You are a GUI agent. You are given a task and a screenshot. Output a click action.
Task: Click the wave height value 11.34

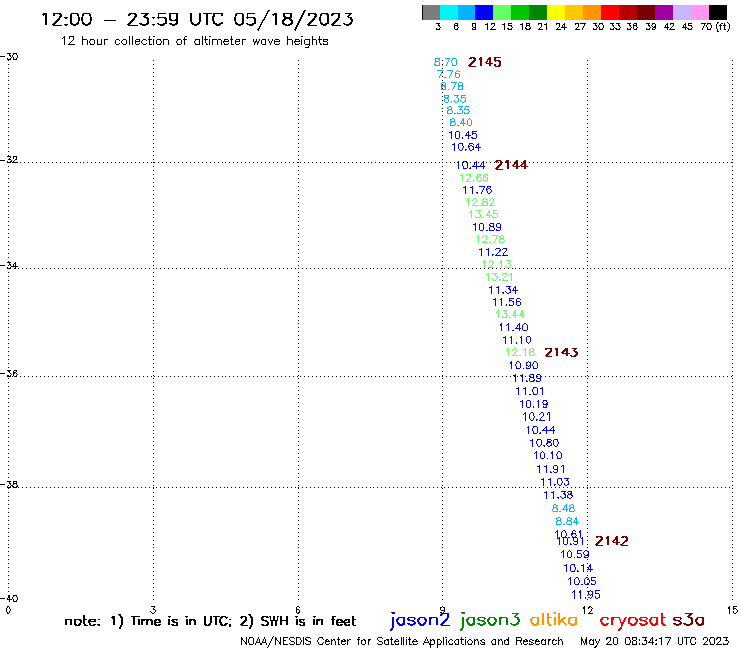pyautogui.click(x=503, y=290)
